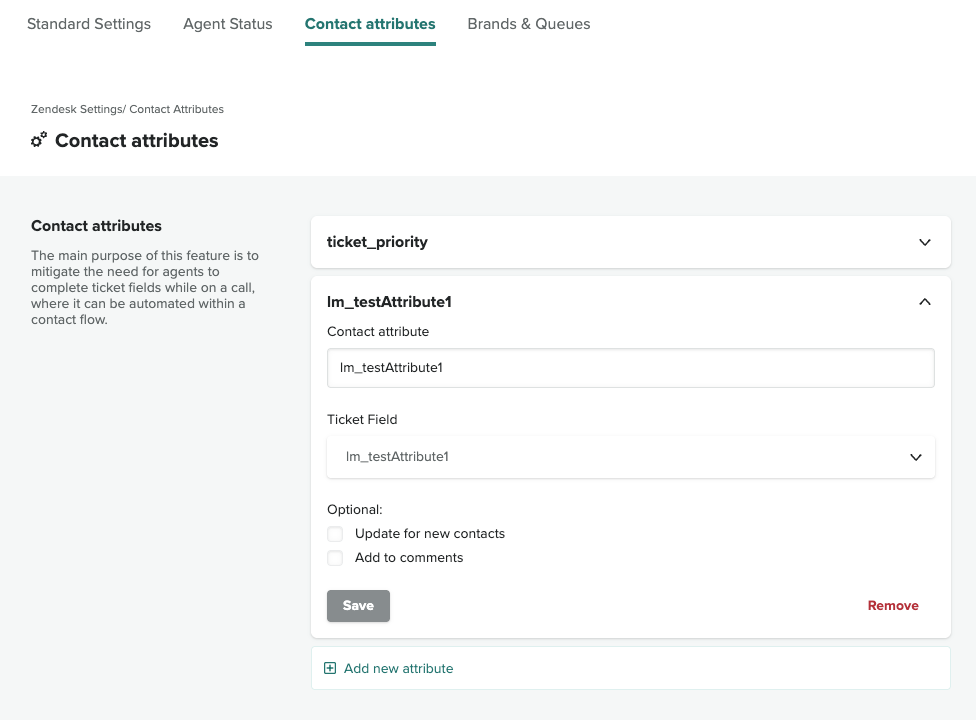Click the Contact Attributes breadcrumb segment
This screenshot has height=720, width=976.
coord(177,109)
